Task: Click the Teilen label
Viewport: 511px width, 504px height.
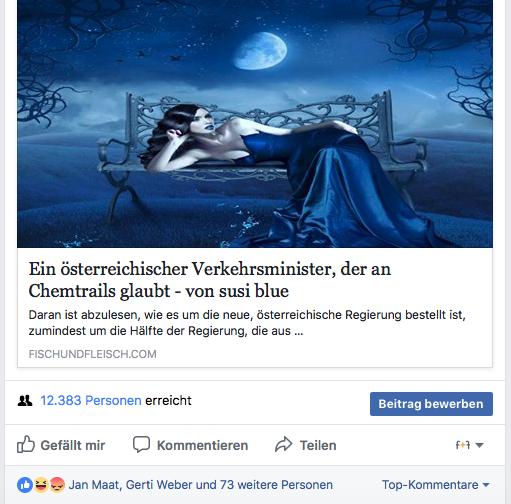Action: click(318, 445)
